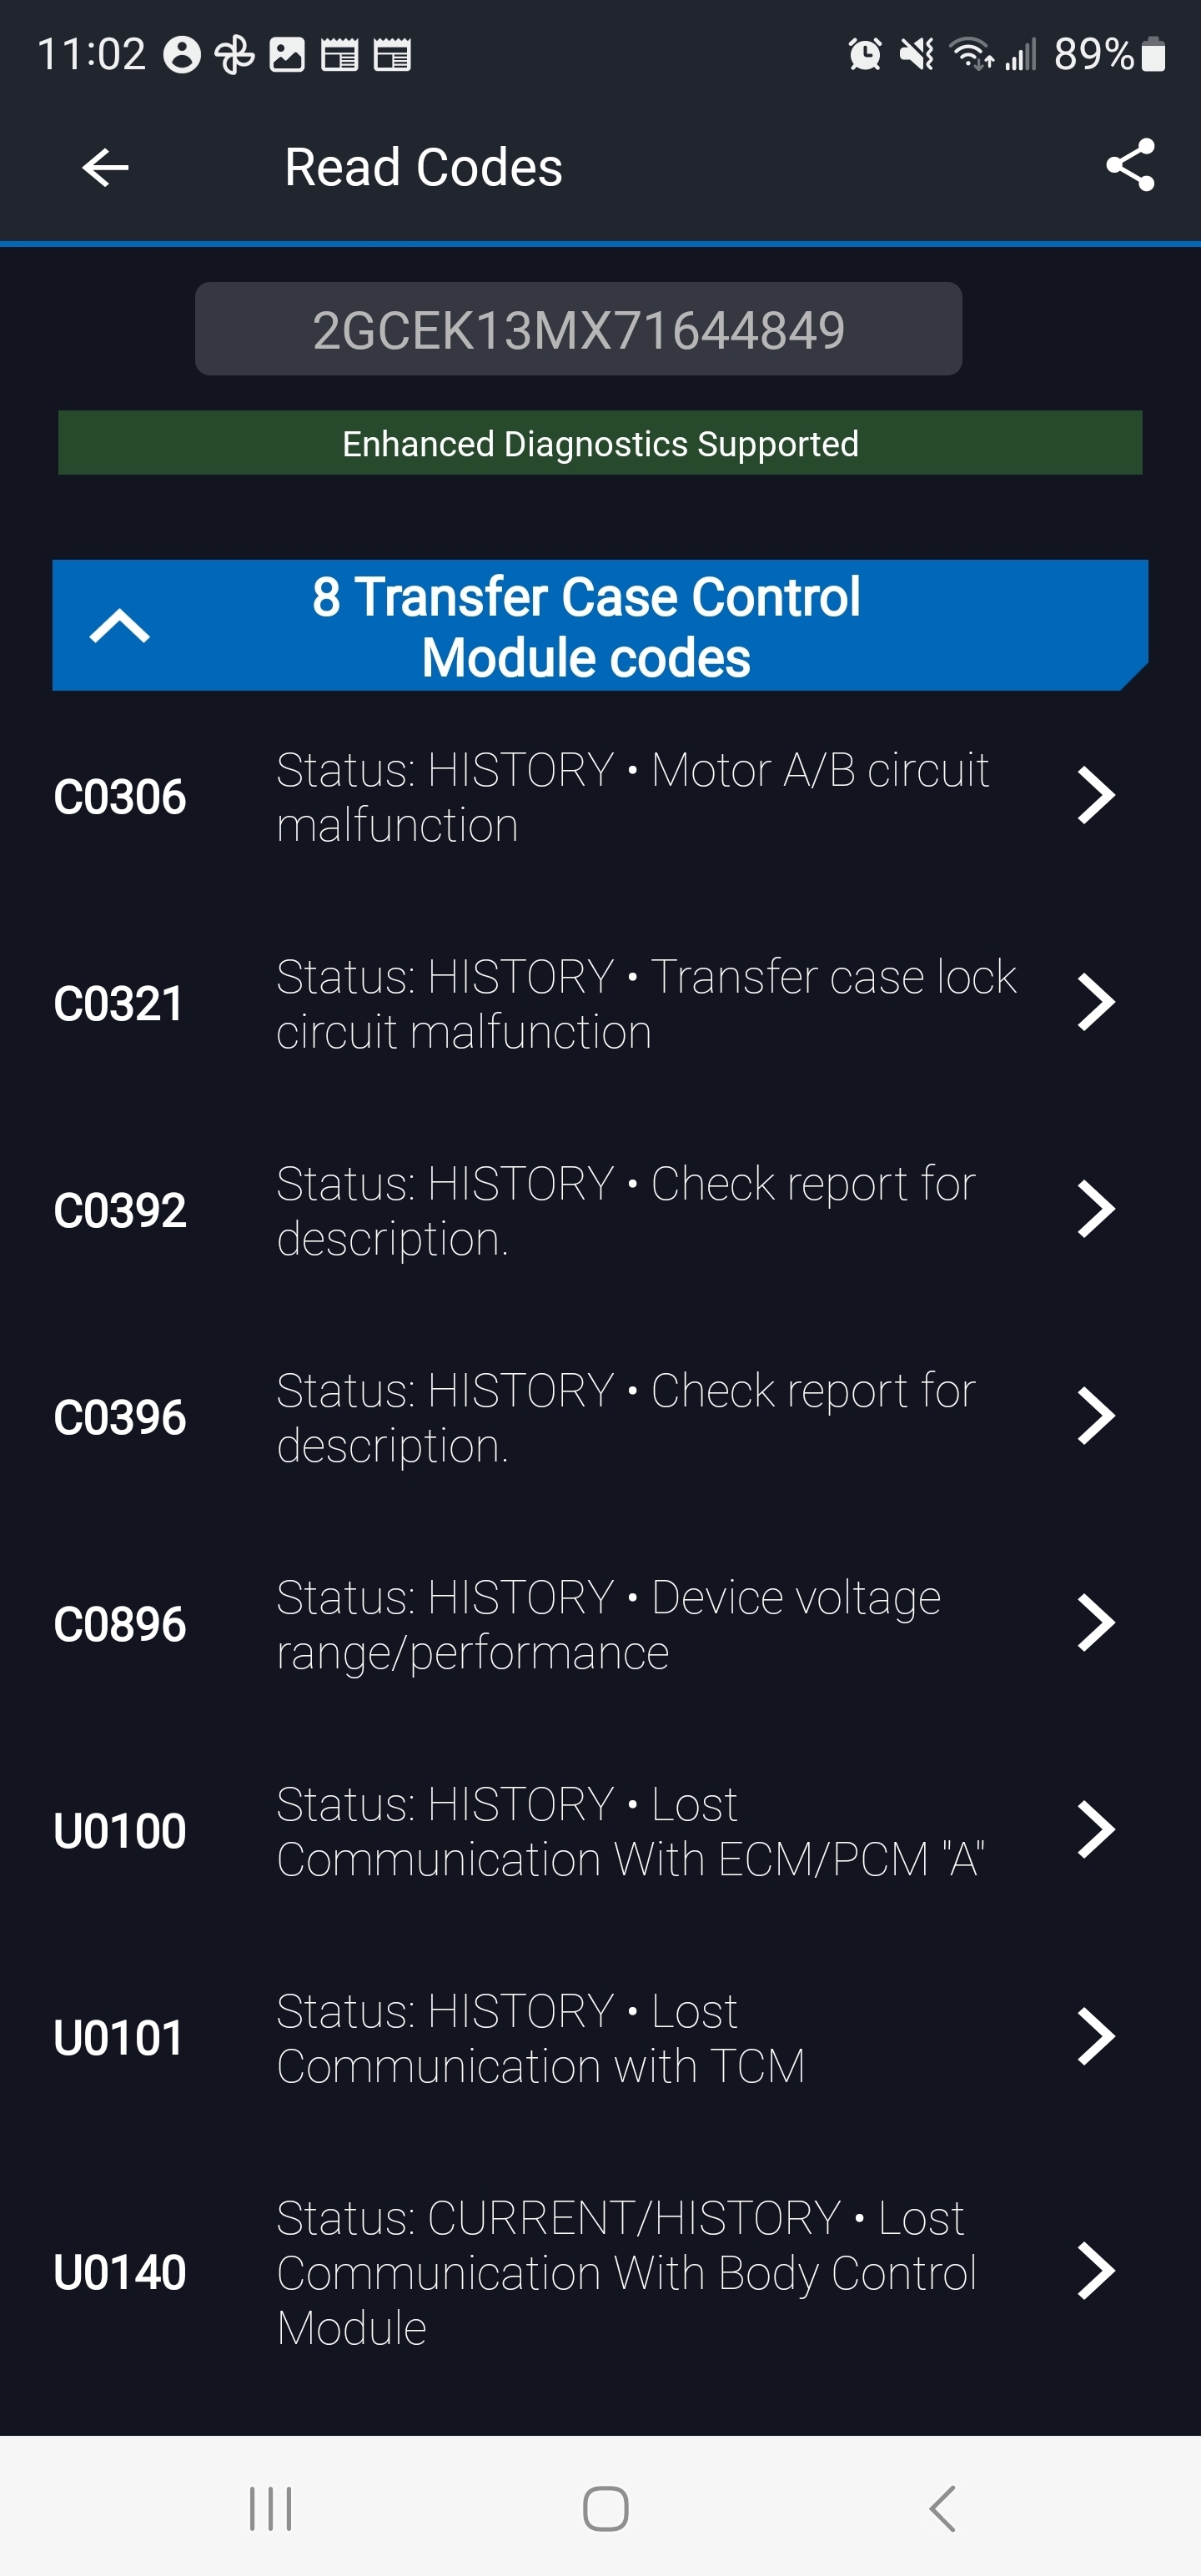Screen dimensions: 1201x2576
Task: Select the C0306 Motor A/B circuit malfunction text
Action: point(632,797)
